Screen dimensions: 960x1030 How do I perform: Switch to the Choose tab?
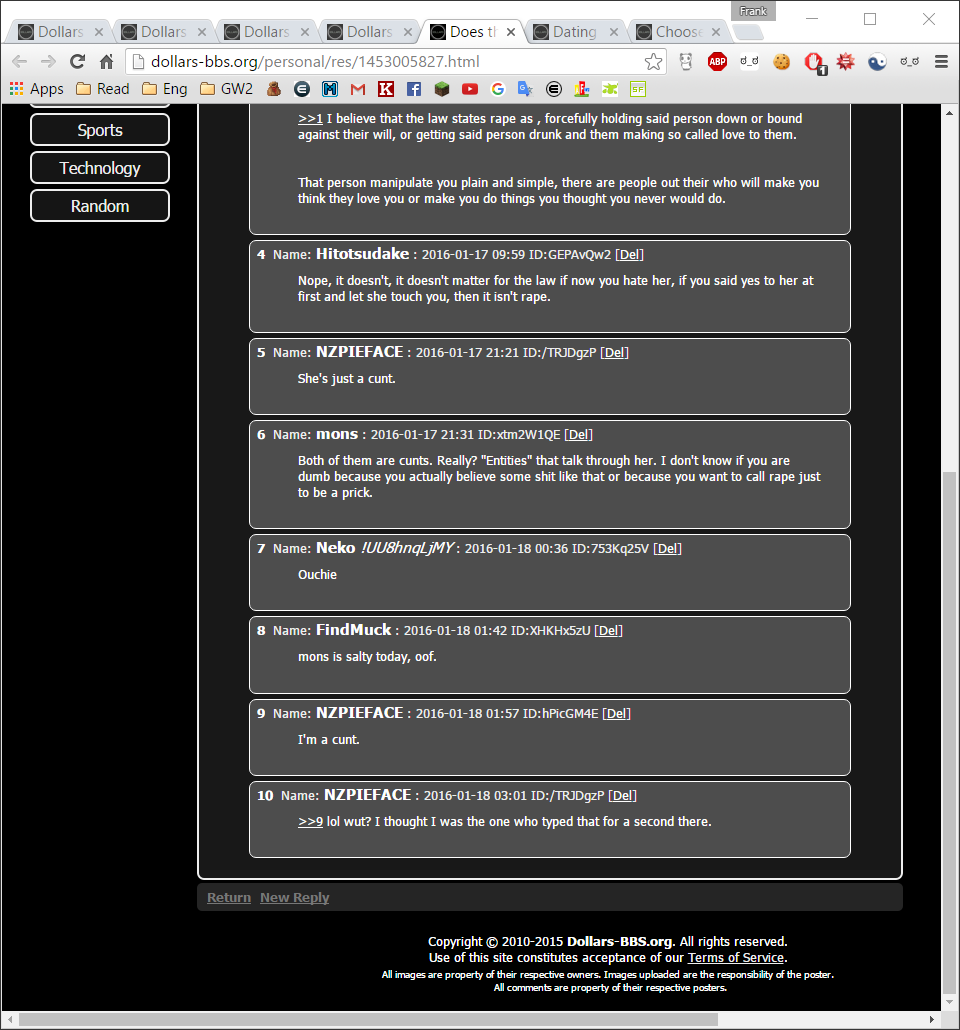(678, 32)
